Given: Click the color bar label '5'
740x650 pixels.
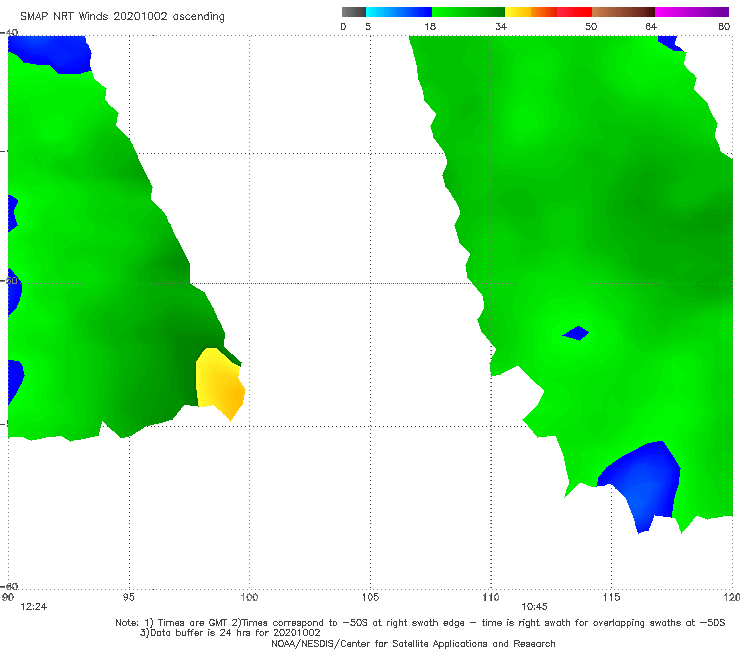Looking at the screenshot, I should click(x=368, y=27).
